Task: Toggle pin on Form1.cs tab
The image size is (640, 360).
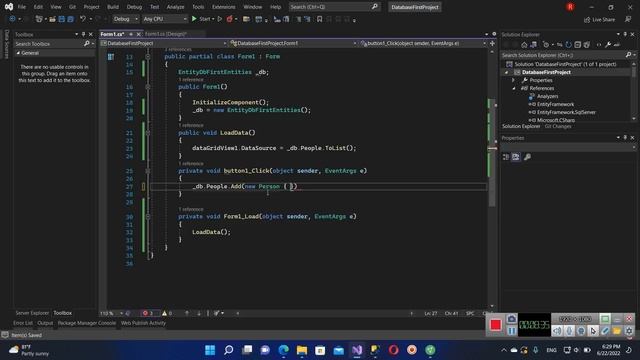Action: pyautogui.click(x=131, y=34)
